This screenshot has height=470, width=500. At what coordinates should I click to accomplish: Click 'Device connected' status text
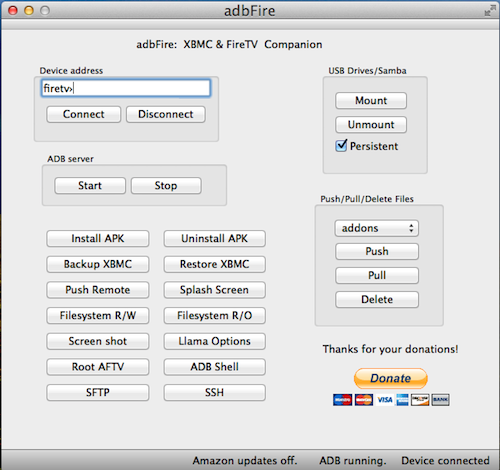pos(445,461)
